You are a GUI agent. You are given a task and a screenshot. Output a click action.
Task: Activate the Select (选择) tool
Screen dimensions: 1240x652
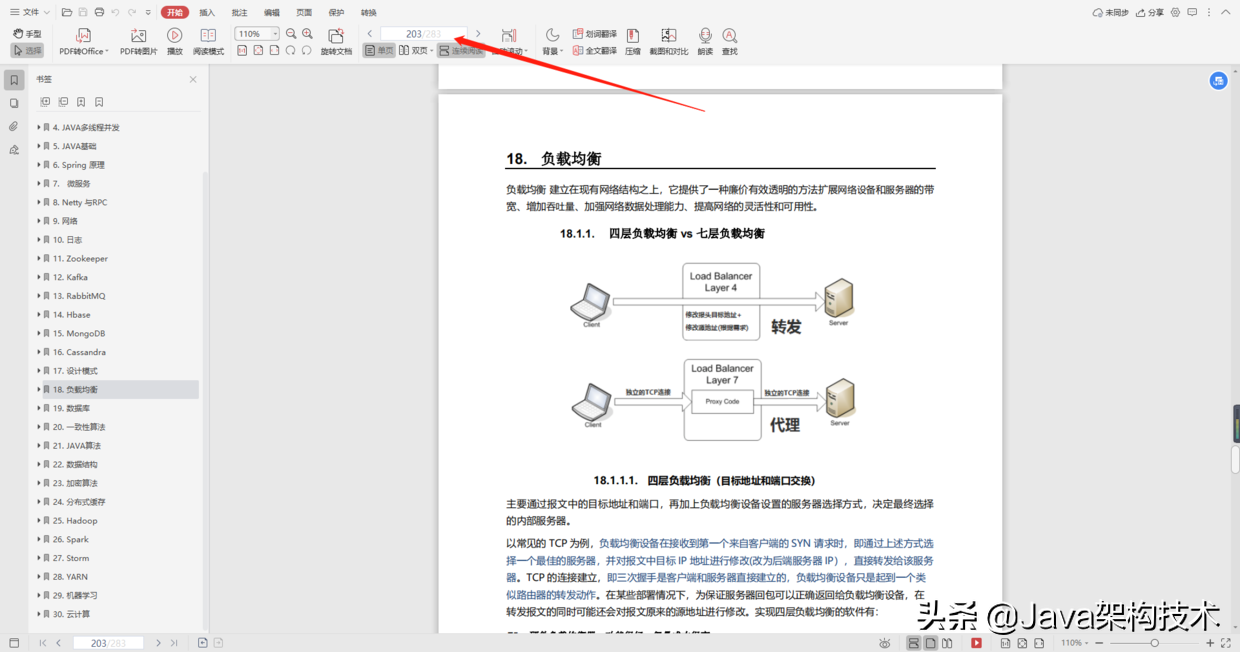click(27, 50)
